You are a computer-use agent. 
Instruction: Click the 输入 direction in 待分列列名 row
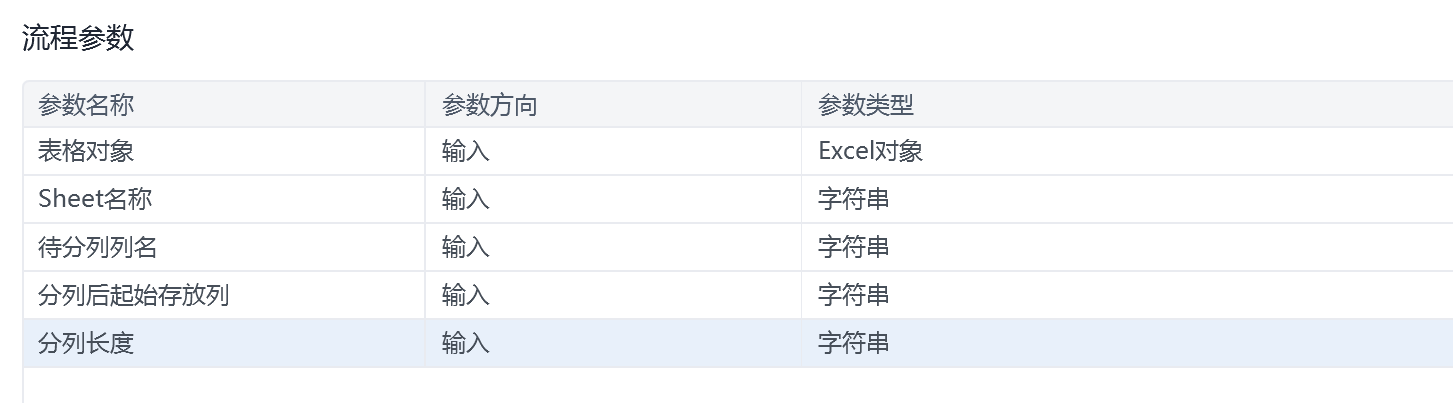pos(465,247)
